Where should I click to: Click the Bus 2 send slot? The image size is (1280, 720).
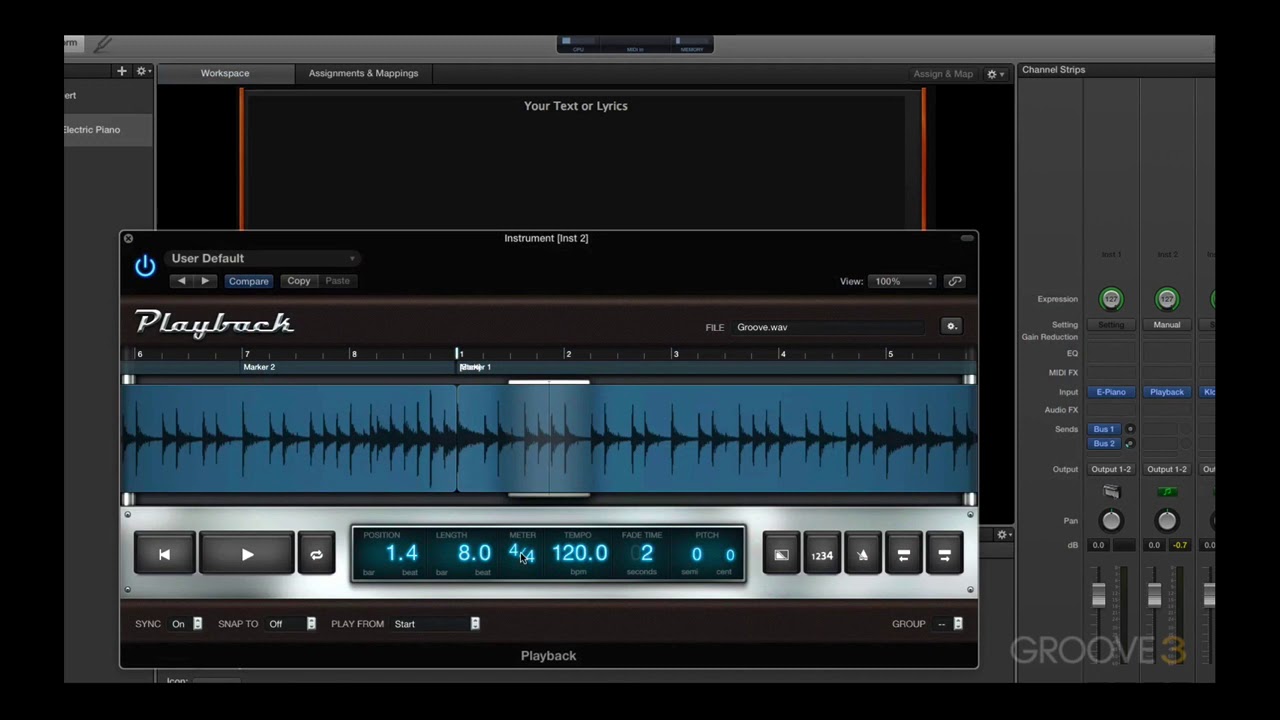tap(1104, 443)
